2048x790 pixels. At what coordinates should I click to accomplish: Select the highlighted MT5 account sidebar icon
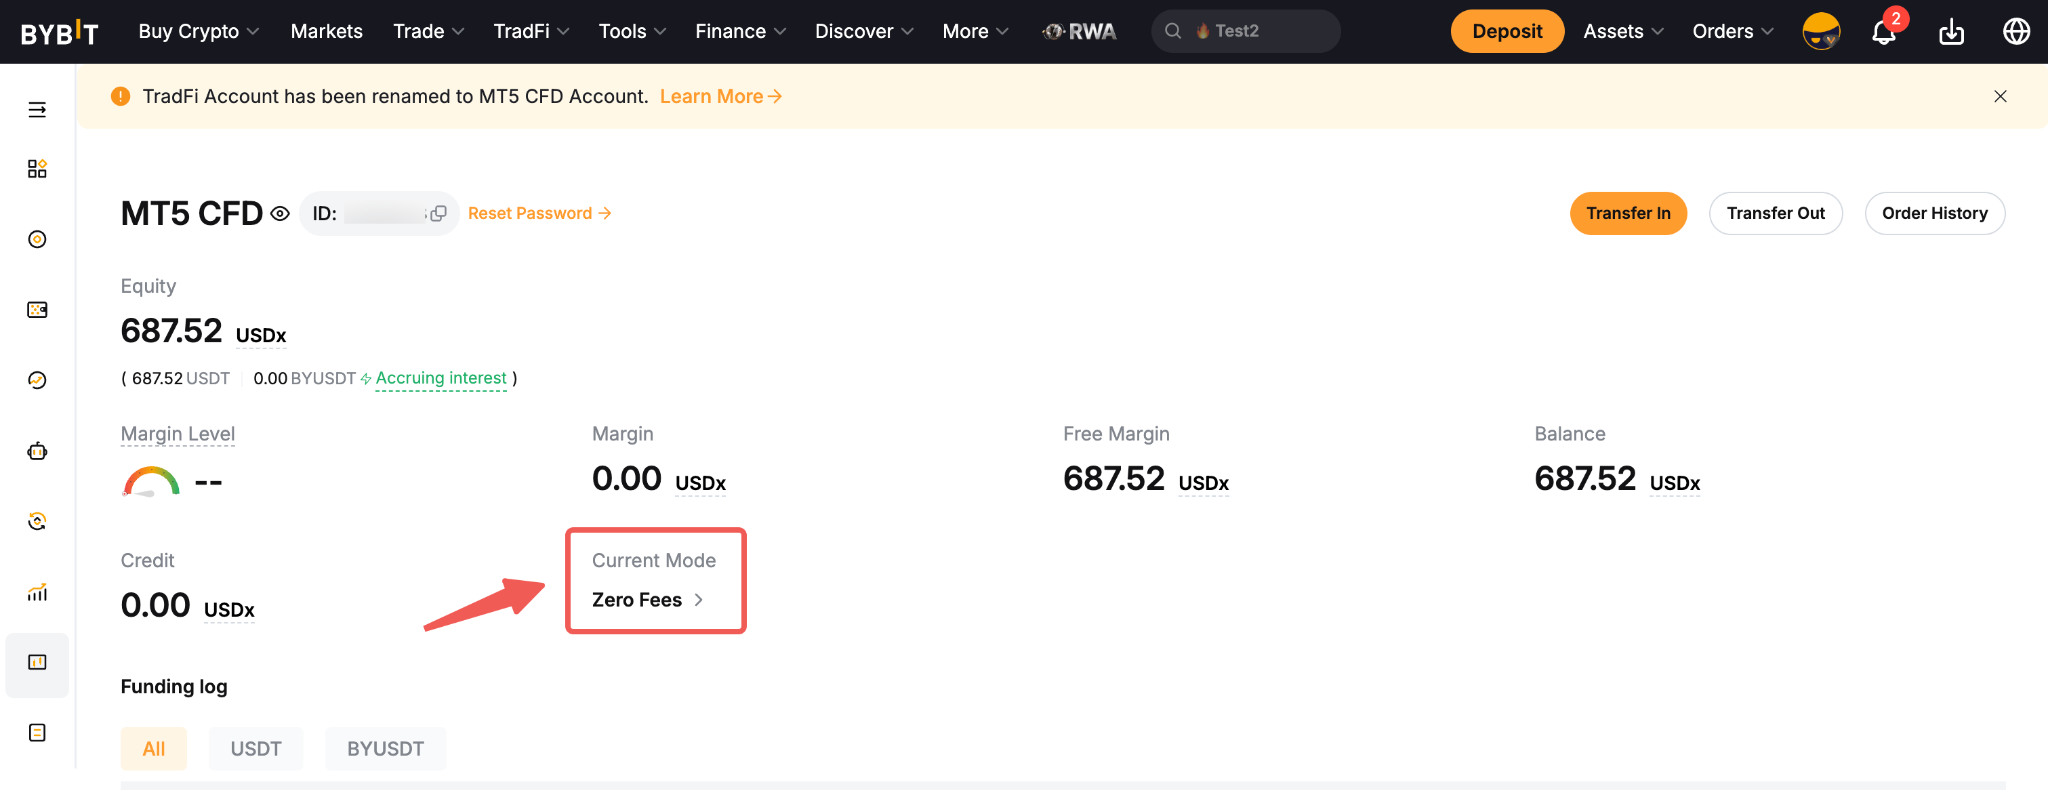point(37,663)
